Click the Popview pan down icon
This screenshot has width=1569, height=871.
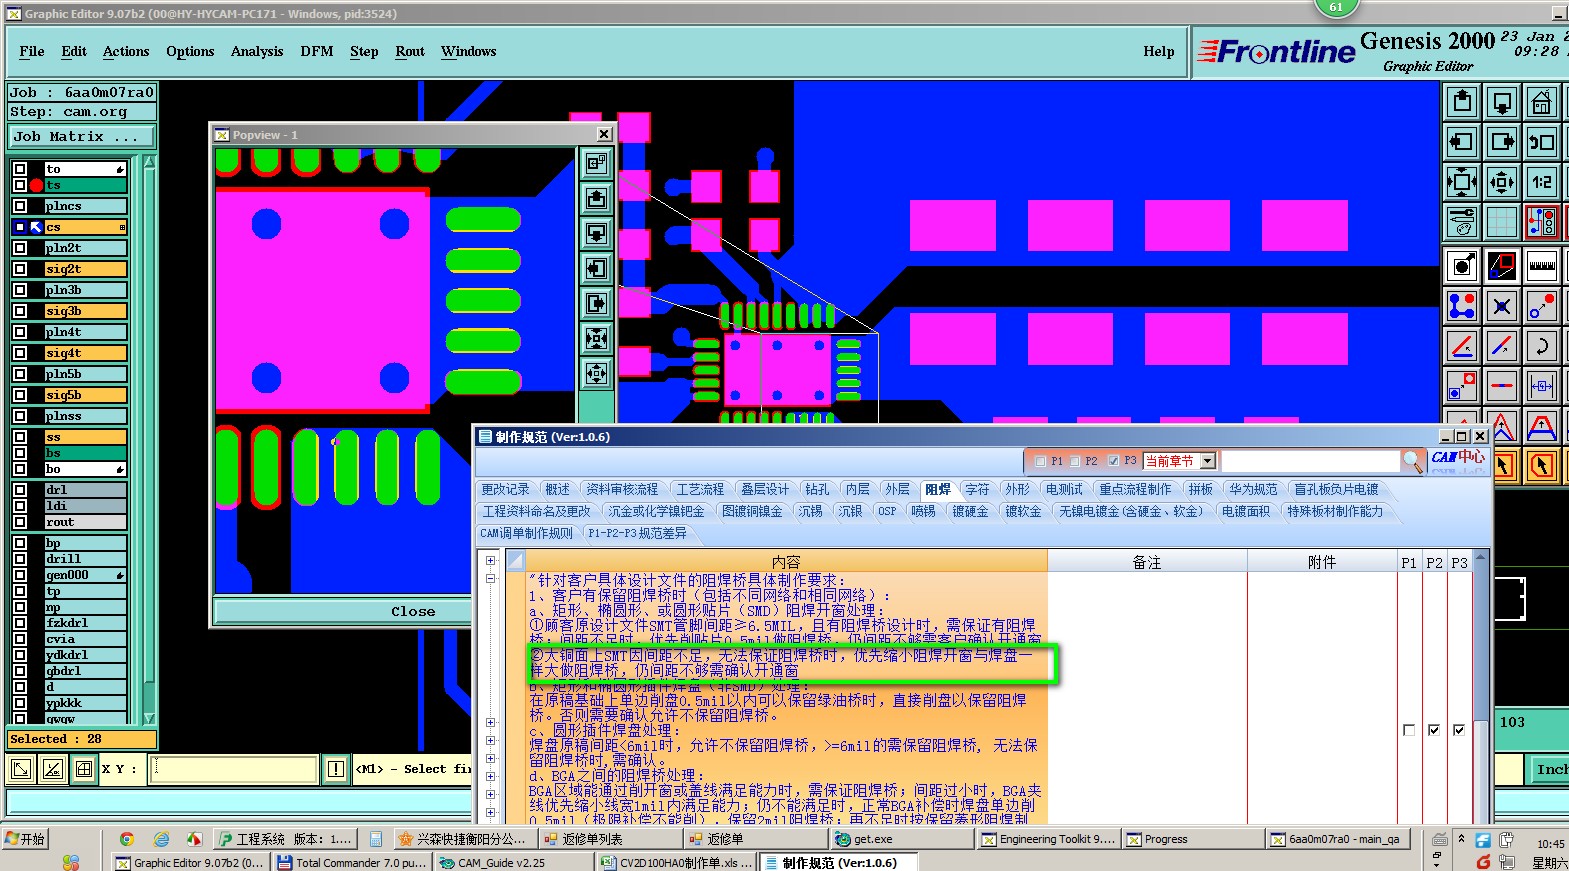coord(596,233)
